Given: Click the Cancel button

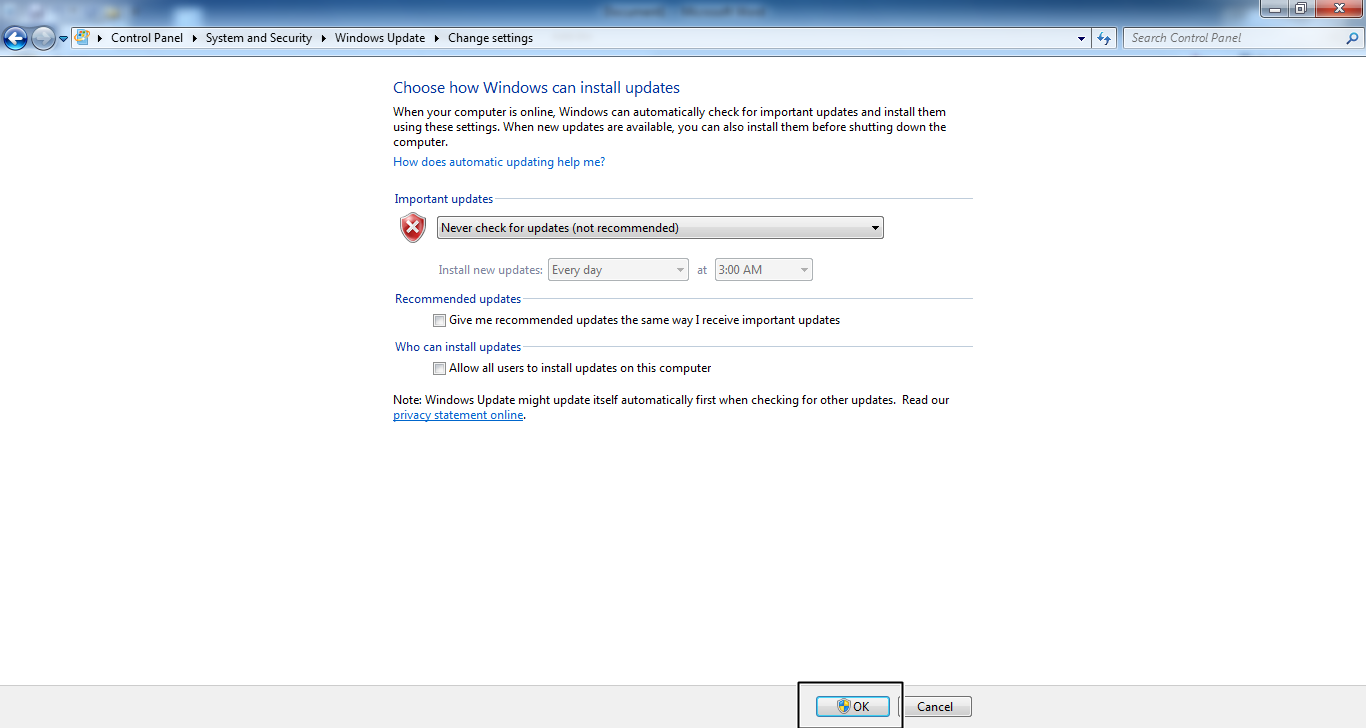Looking at the screenshot, I should pos(935,706).
